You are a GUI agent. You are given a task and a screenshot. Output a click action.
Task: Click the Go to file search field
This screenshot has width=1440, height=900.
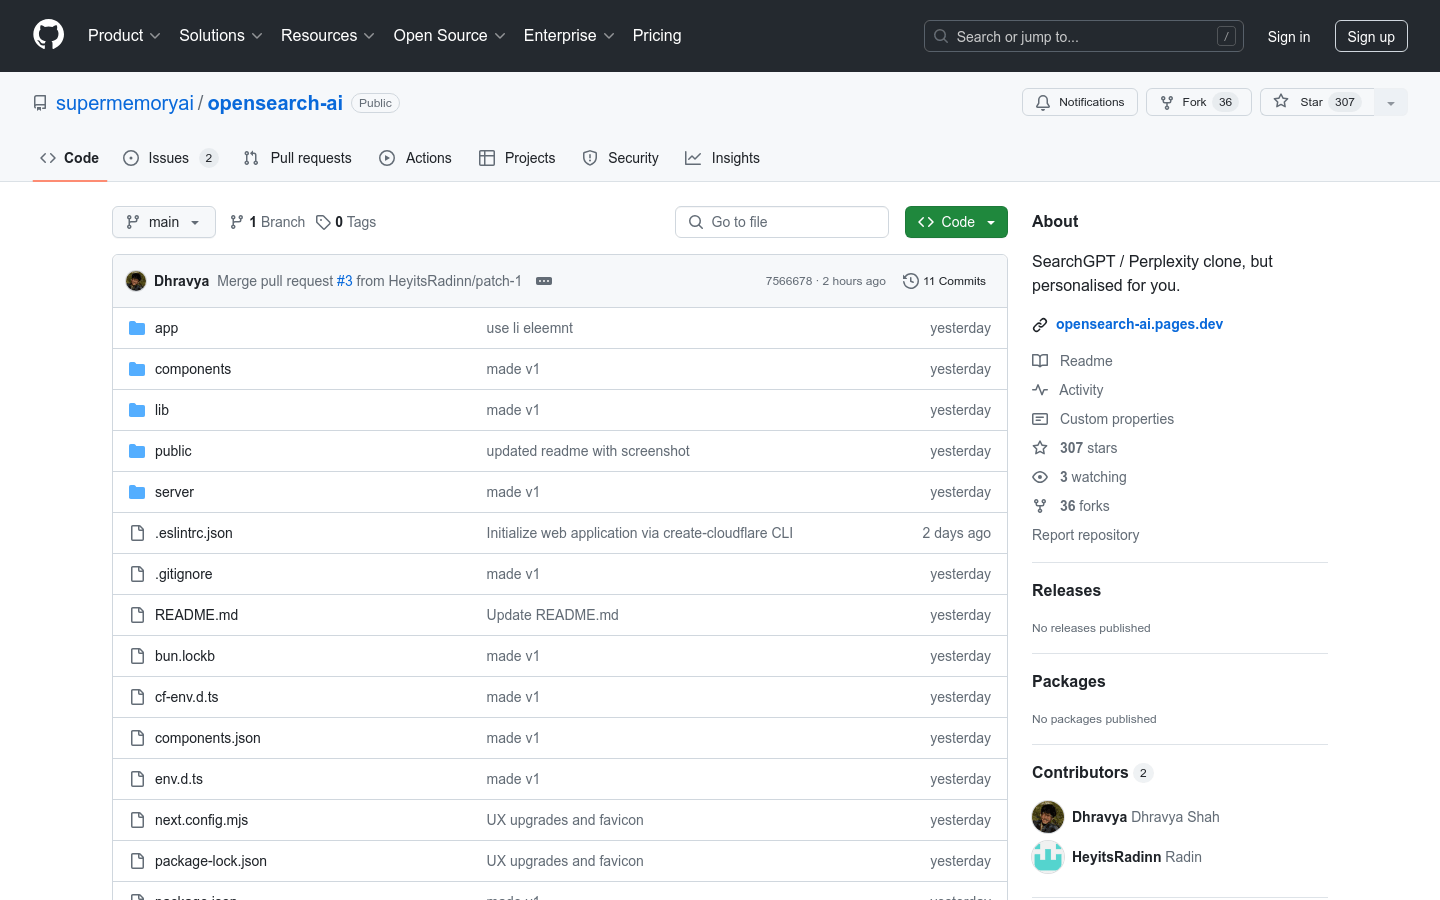[x=782, y=221]
